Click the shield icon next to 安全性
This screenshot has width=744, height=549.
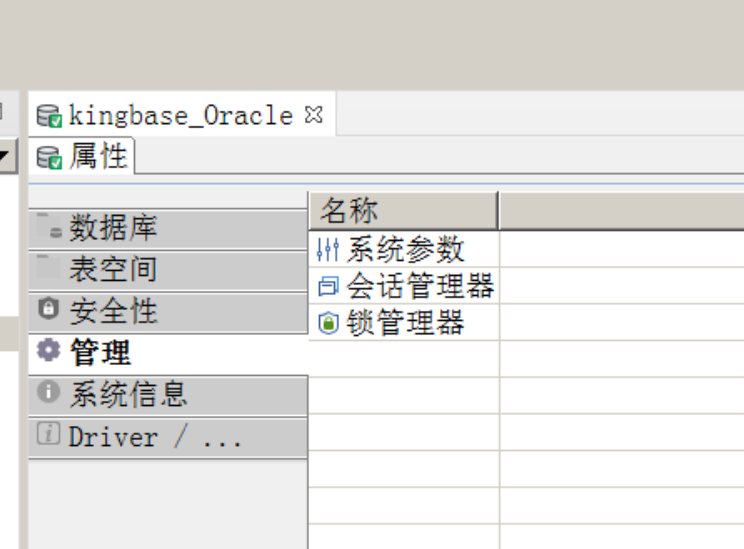(x=48, y=309)
